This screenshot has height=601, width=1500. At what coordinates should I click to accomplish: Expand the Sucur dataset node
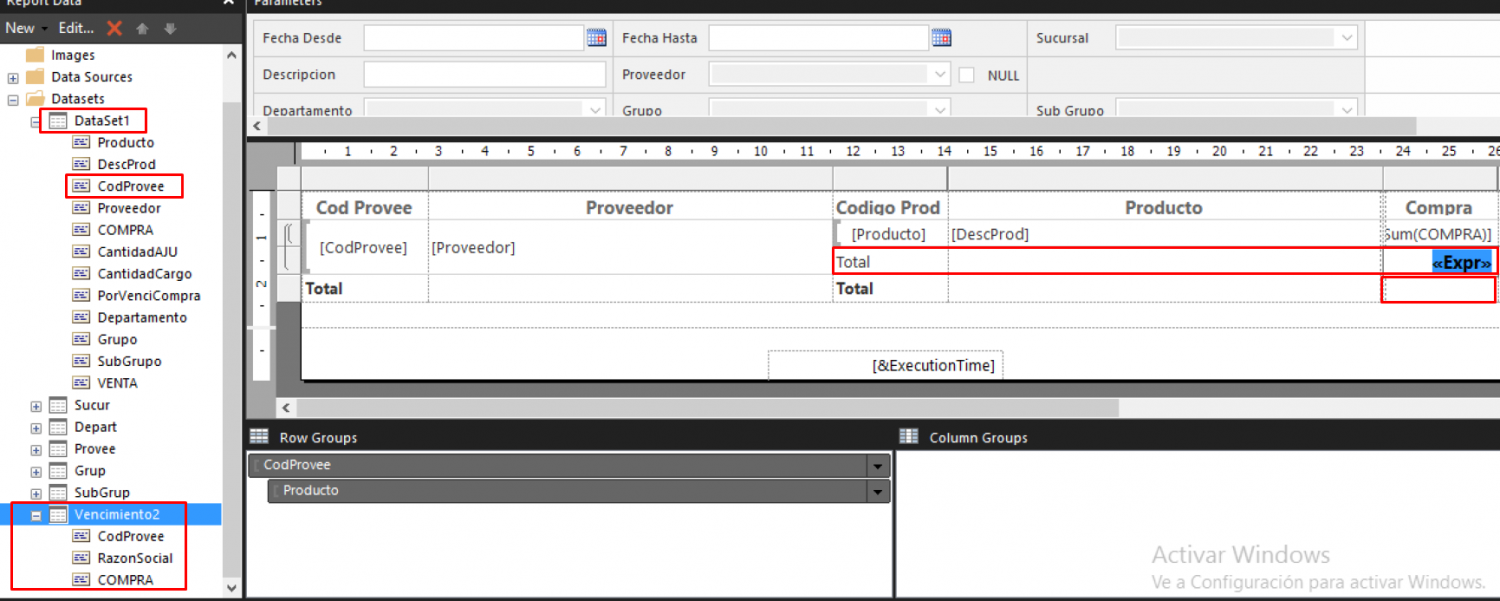coord(36,406)
